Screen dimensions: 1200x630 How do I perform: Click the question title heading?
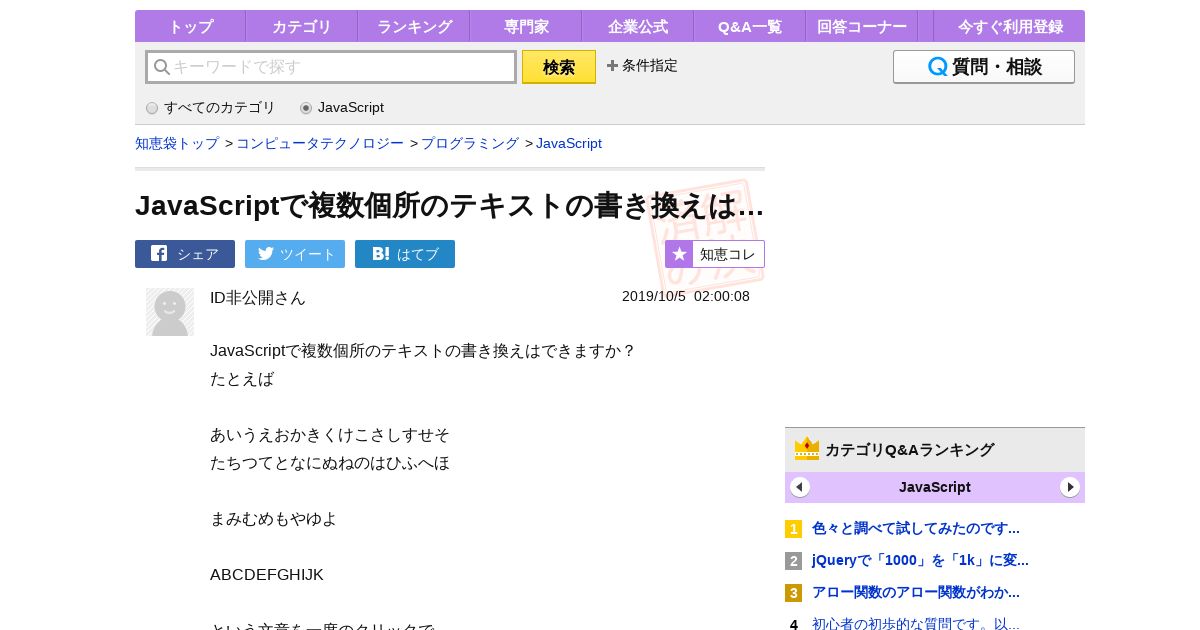pyautogui.click(x=450, y=206)
